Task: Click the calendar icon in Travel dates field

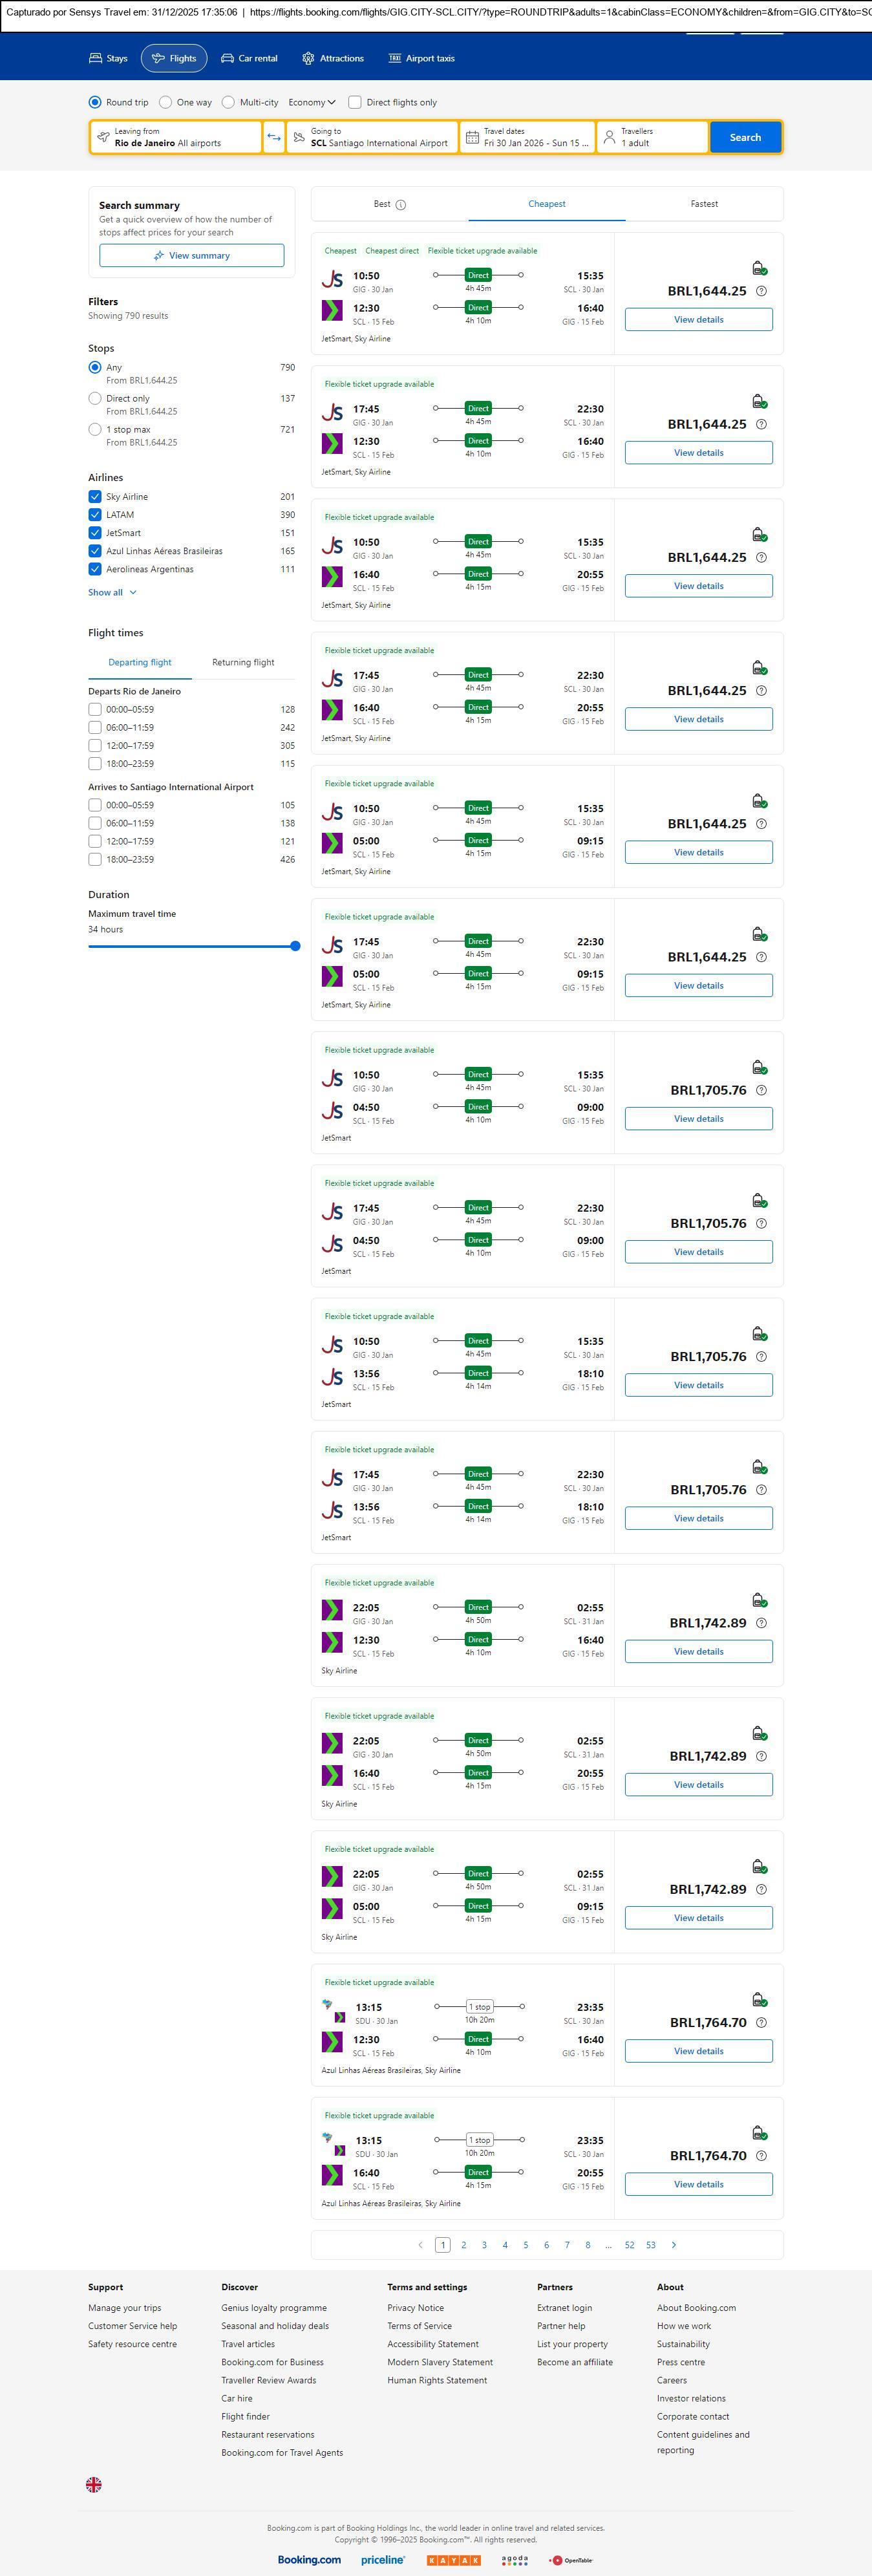Action: tap(472, 137)
